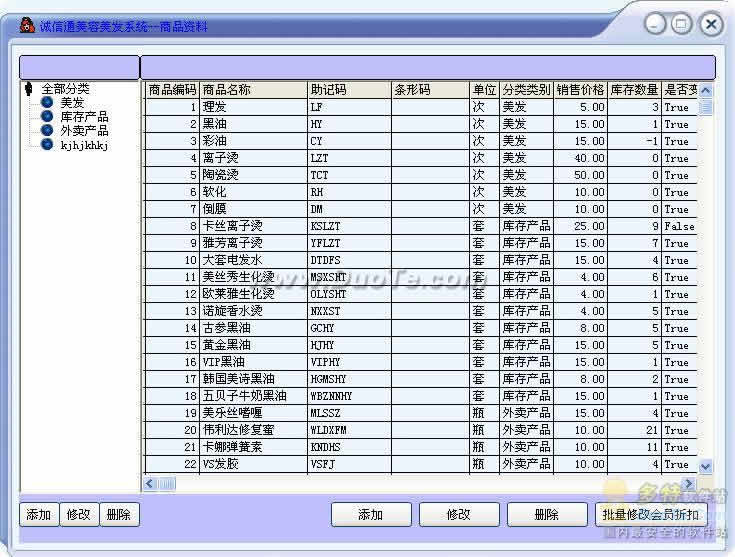Click the blue icon beside kjhjkhkj category
The height and width of the screenshot is (557, 735).
pos(47,144)
